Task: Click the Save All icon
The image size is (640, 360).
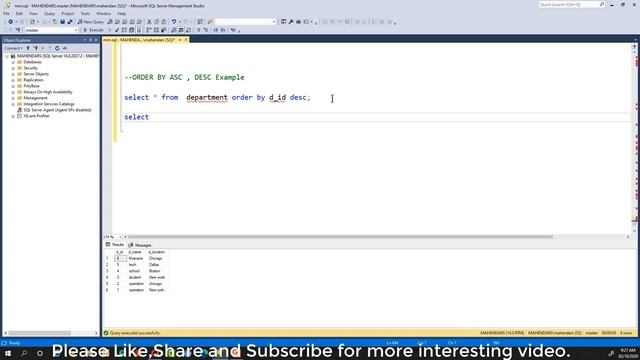Action: click(x=70, y=22)
